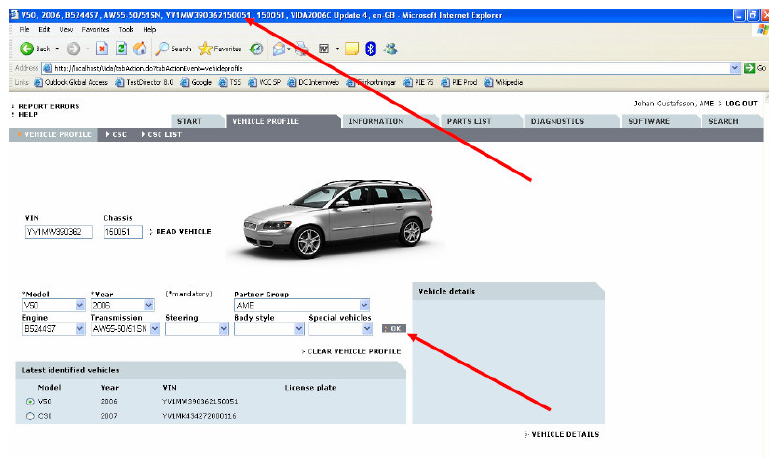
Task: Select the CSC LIST sub-tab
Action: [162, 134]
